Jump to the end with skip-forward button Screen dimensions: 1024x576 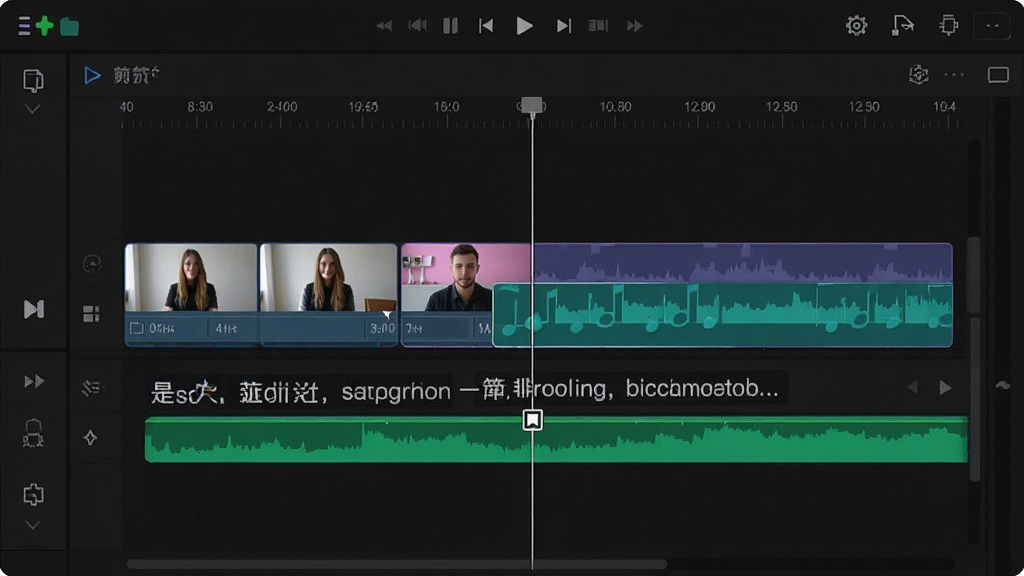(x=564, y=26)
